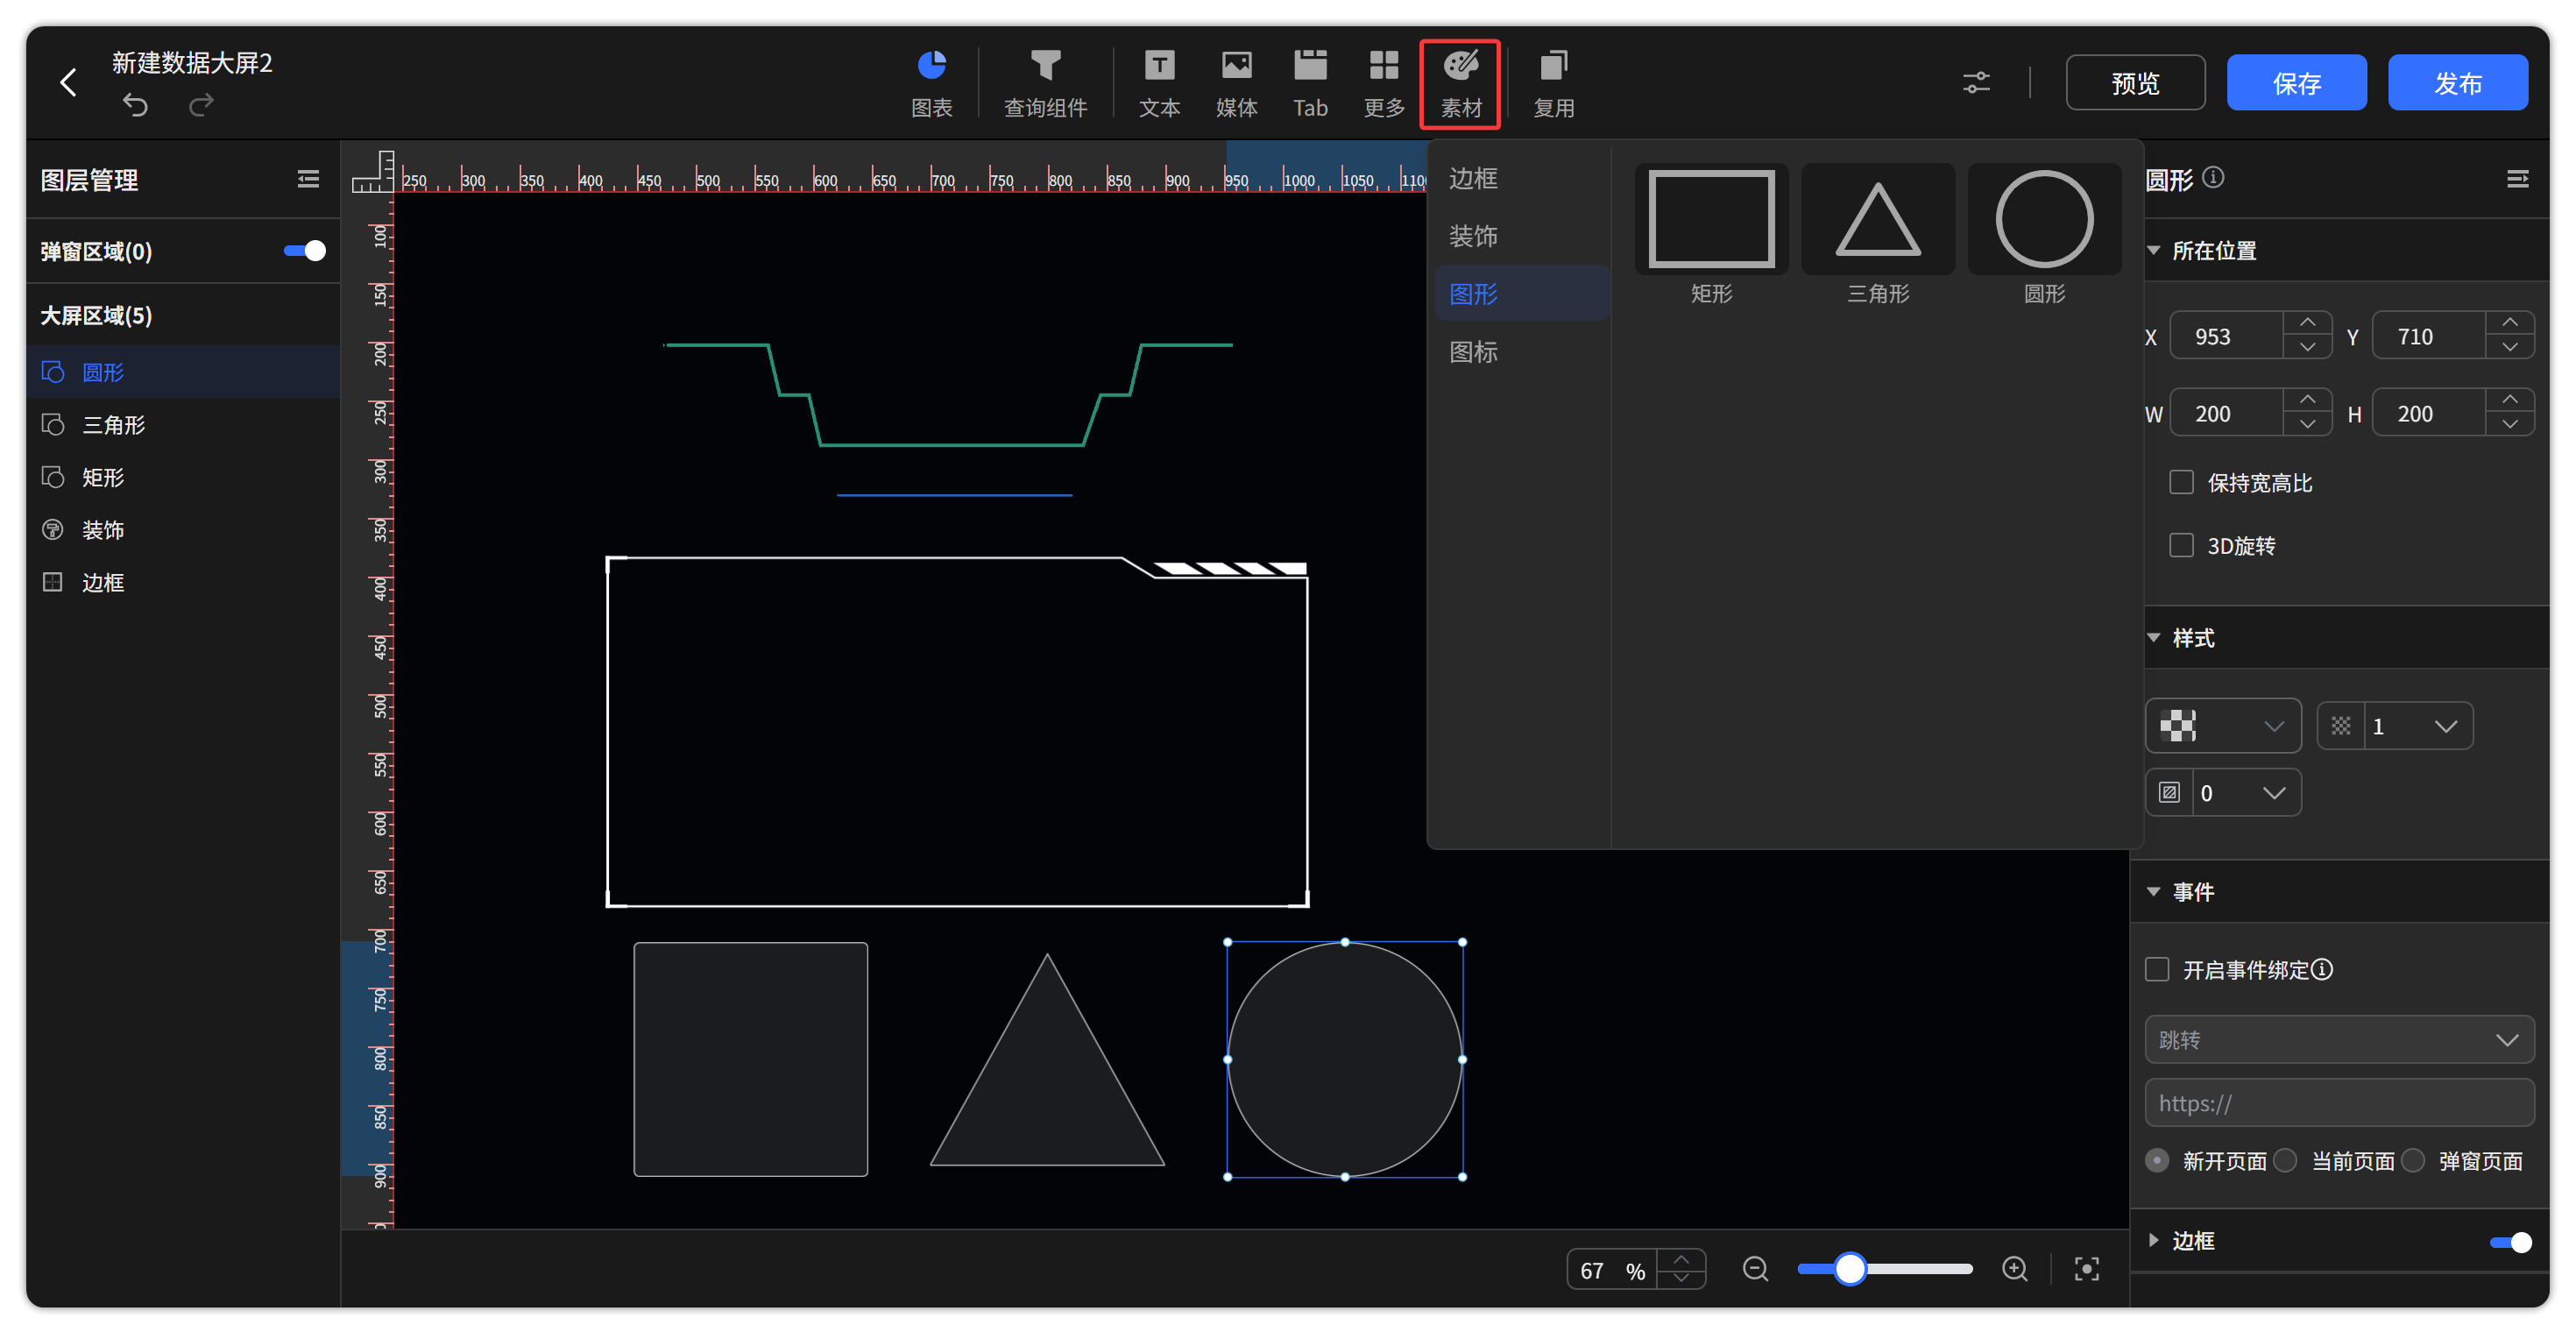Go back with the left arrow icon
Viewport: 2576px width, 1325px height.
pyautogui.click(x=68, y=82)
